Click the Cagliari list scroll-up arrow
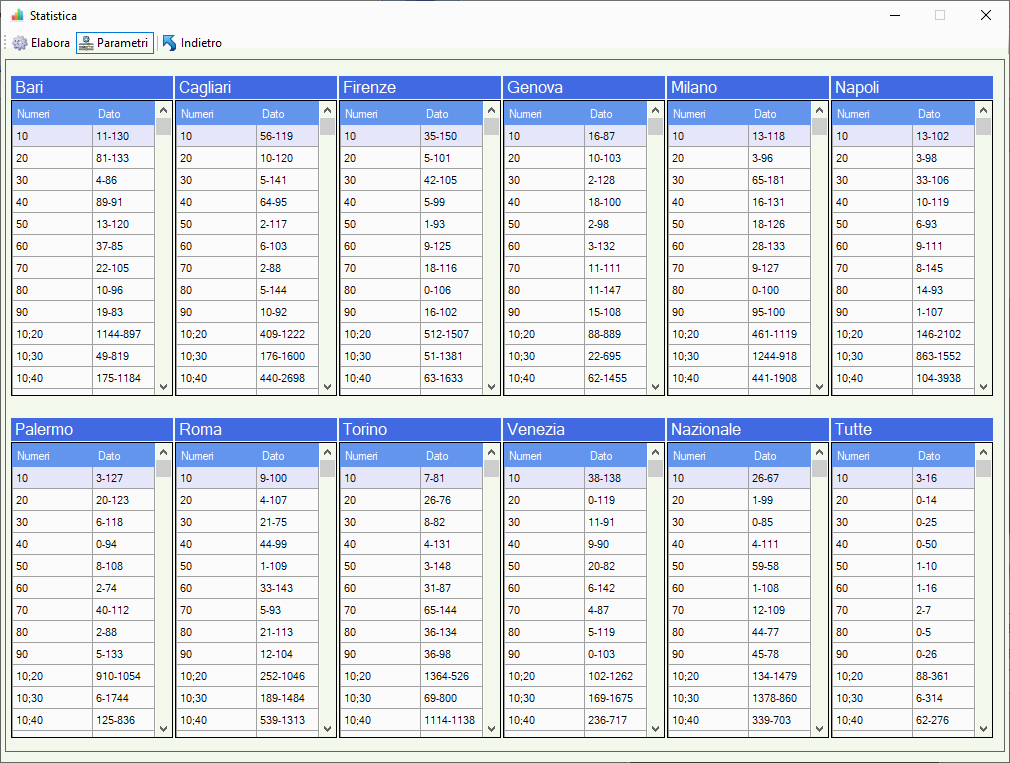The width and height of the screenshot is (1010, 763). tap(327, 110)
